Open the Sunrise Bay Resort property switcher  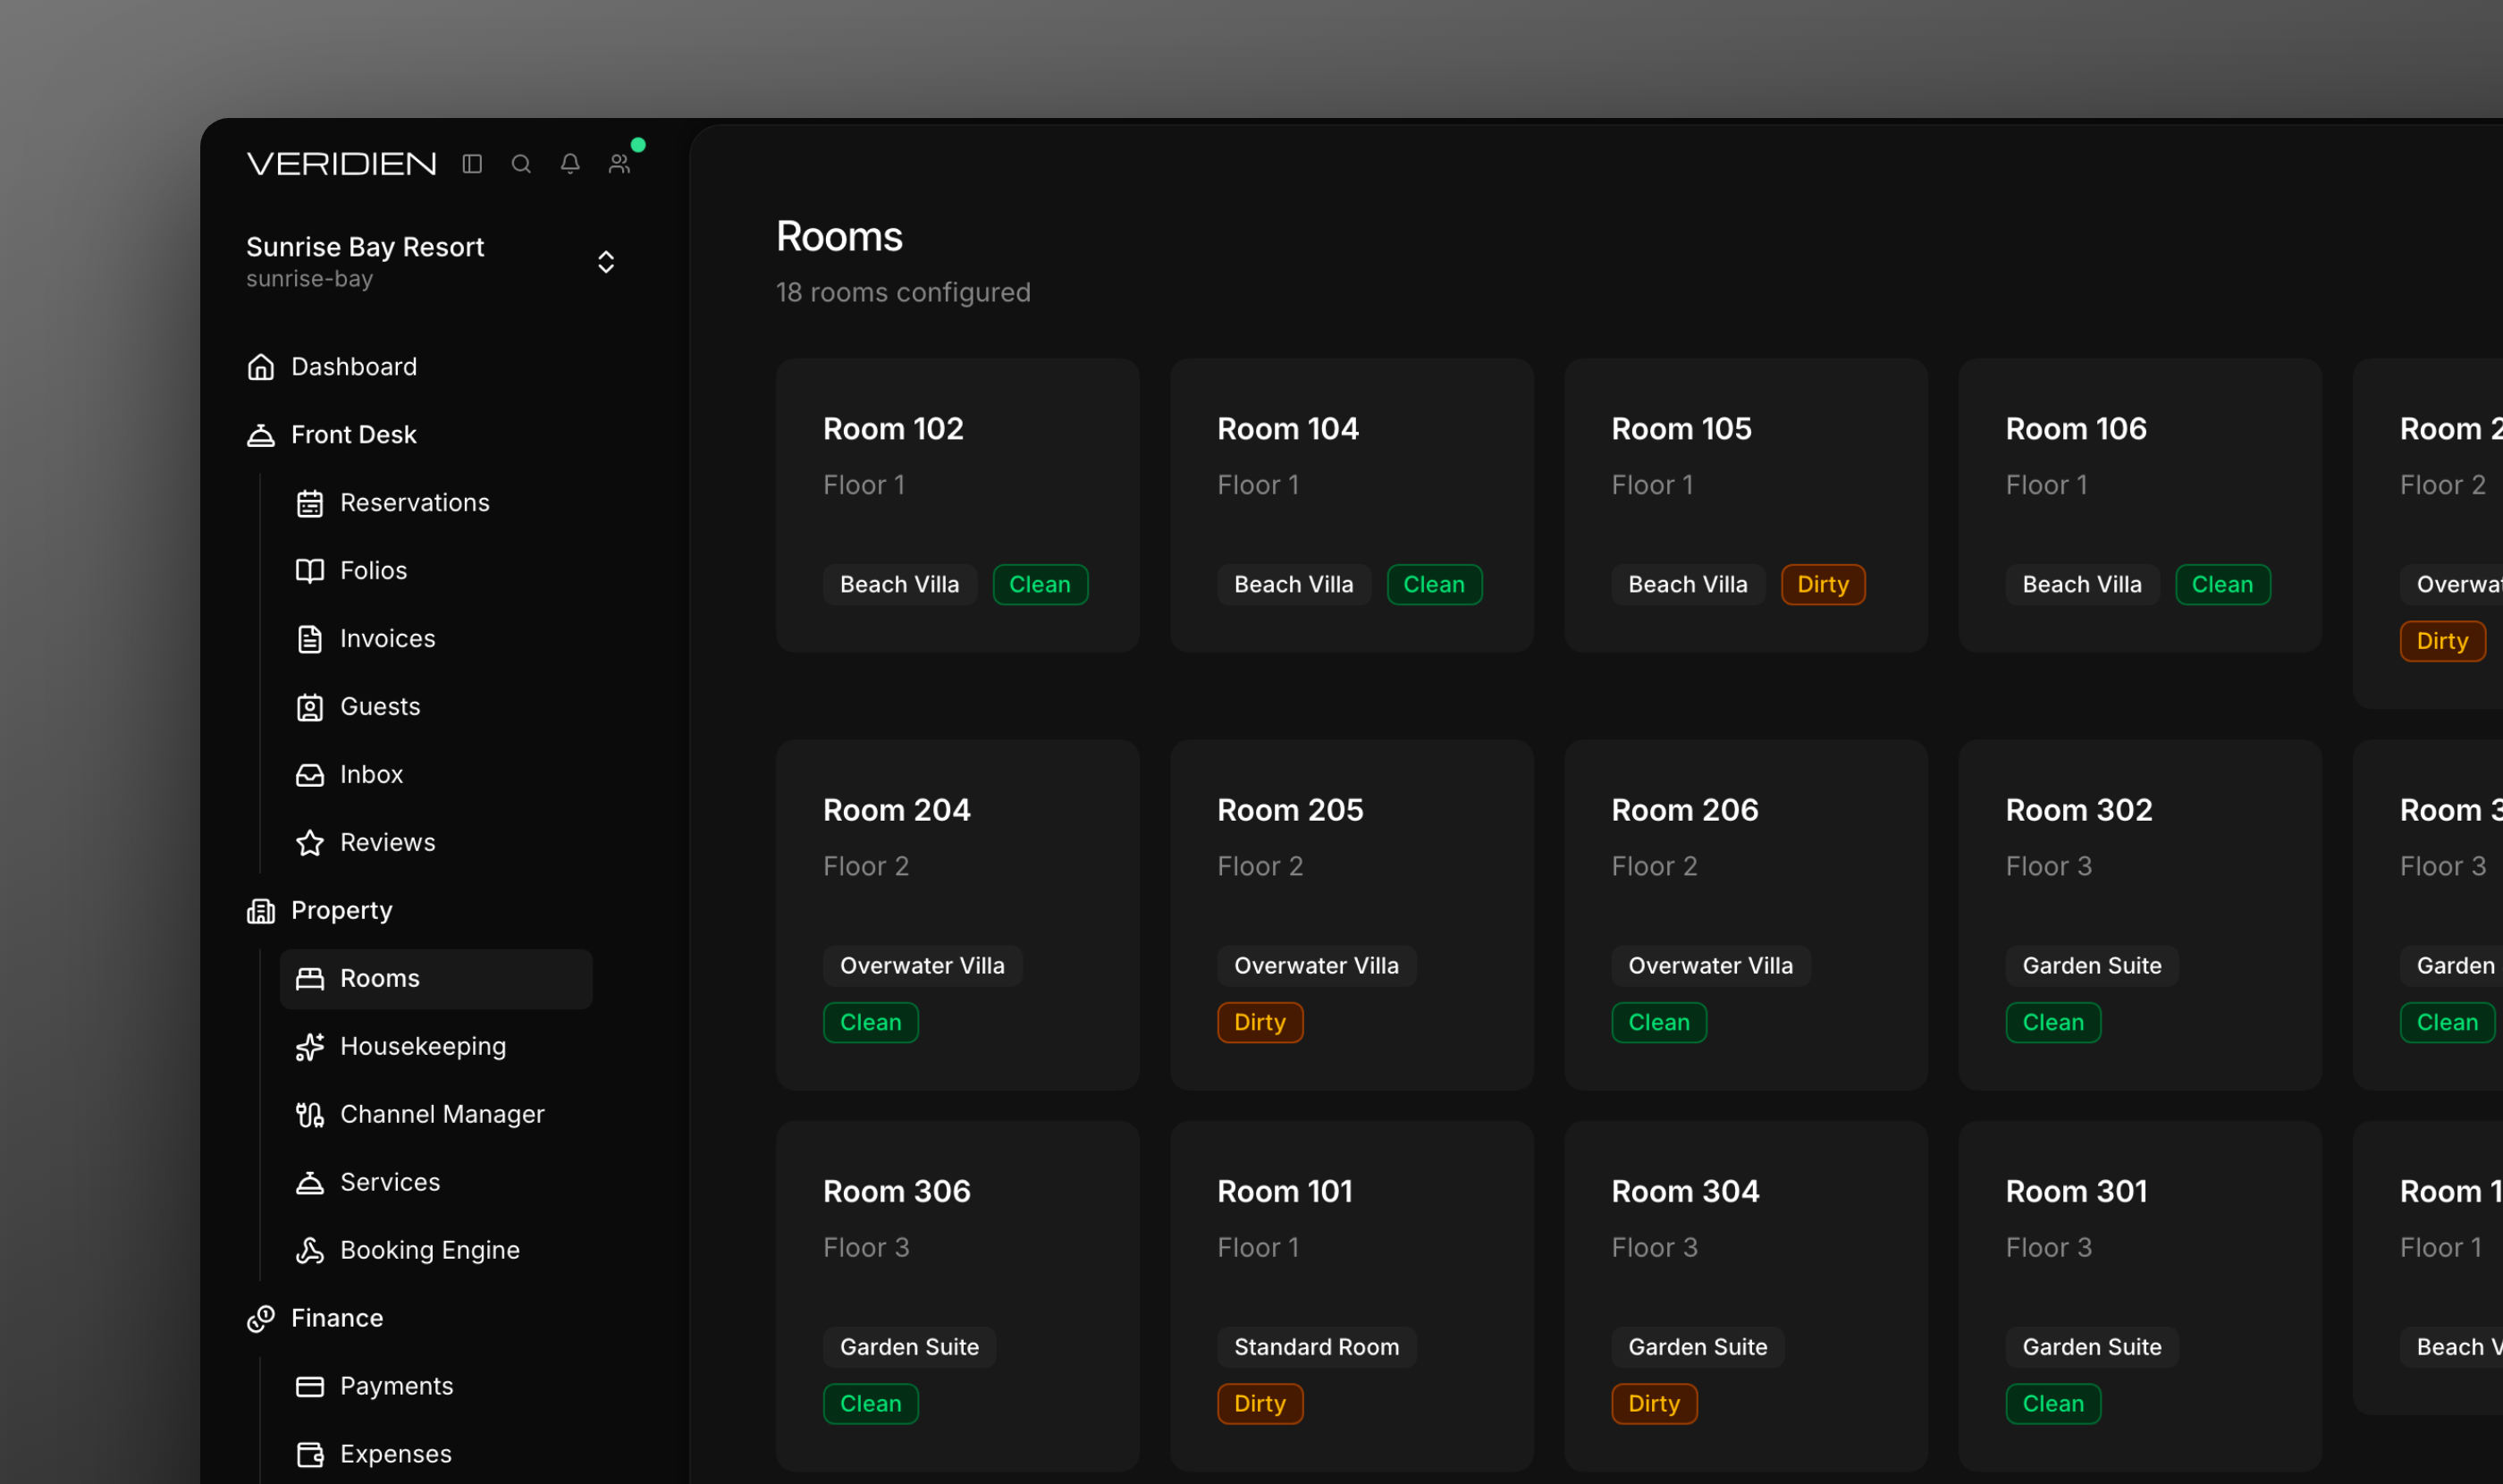432,262
